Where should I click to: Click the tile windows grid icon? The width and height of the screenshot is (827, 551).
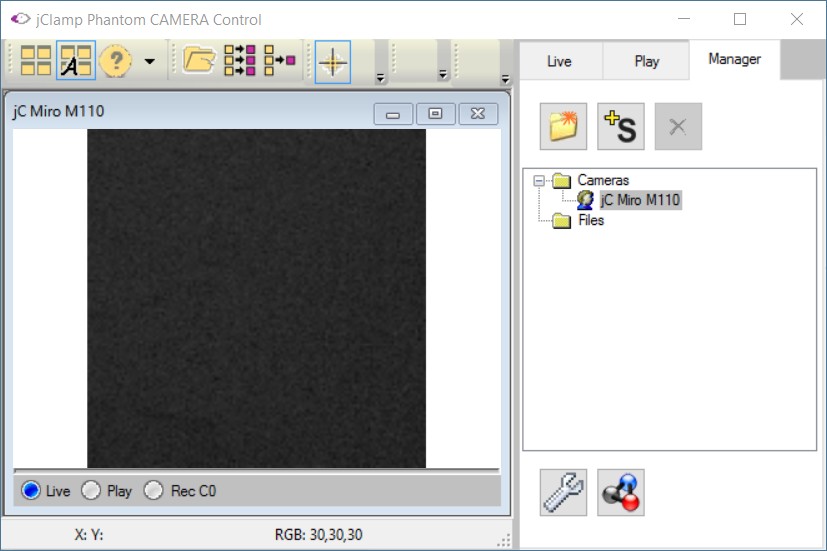click(36, 61)
